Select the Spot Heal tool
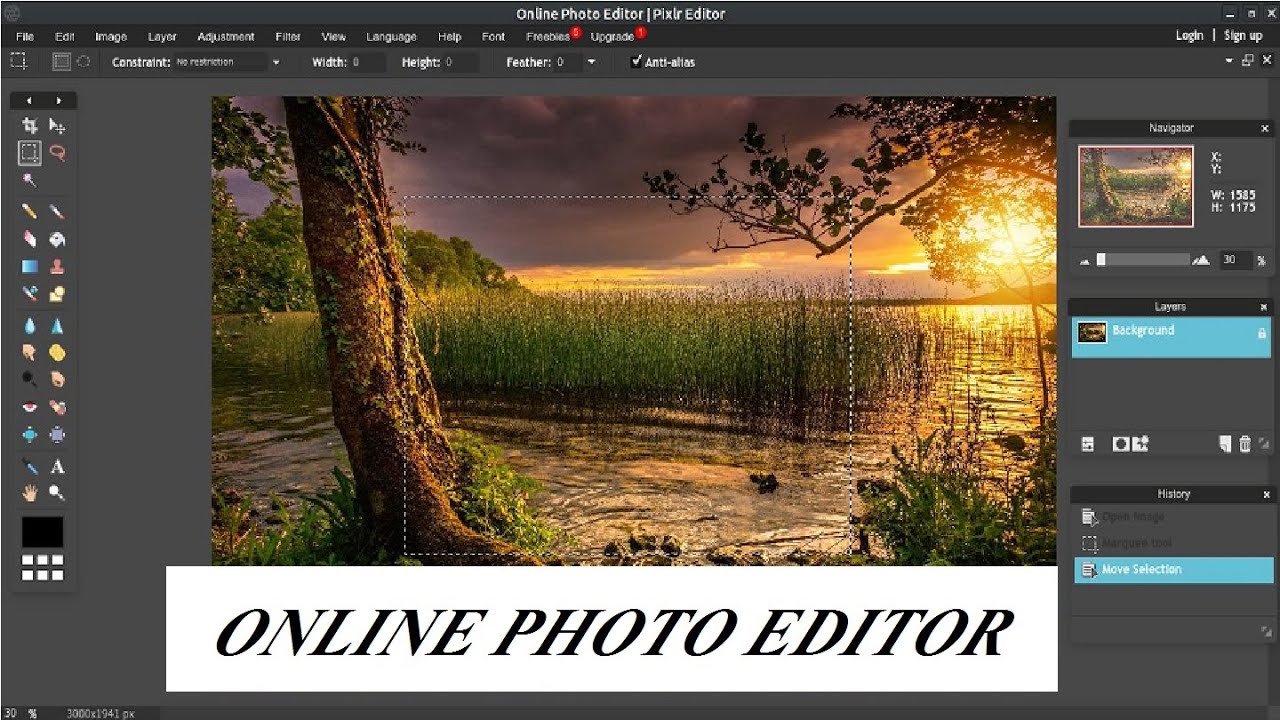Screen dimensions: 1280x720 [57, 407]
